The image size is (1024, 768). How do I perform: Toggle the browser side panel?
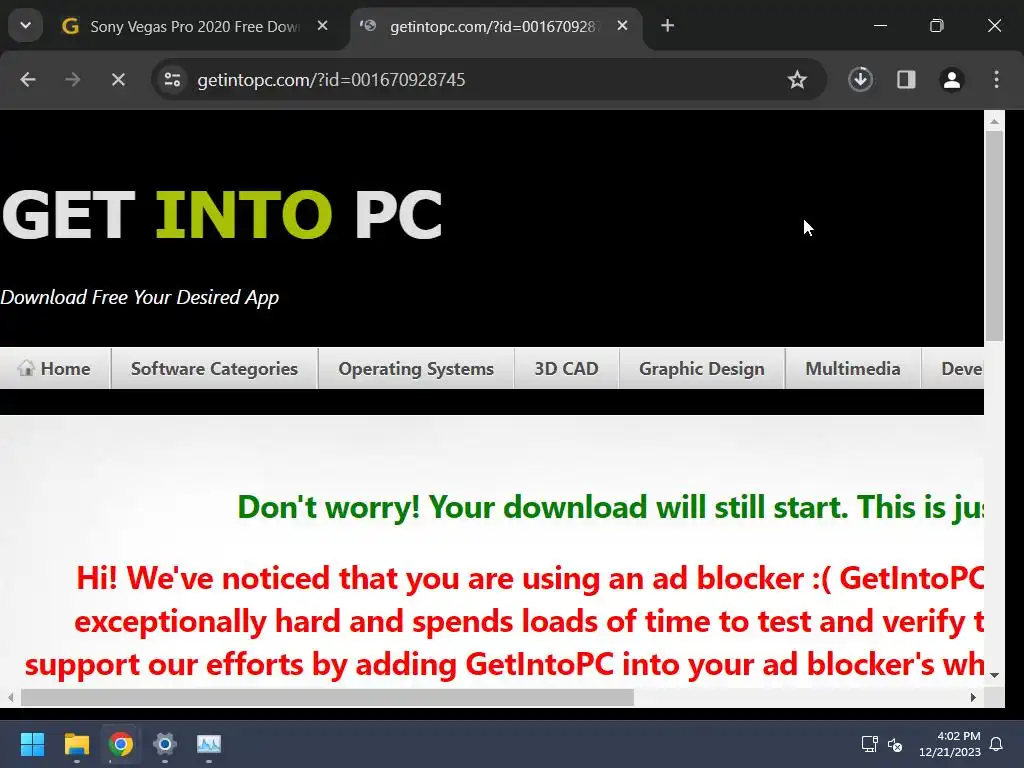click(x=906, y=80)
